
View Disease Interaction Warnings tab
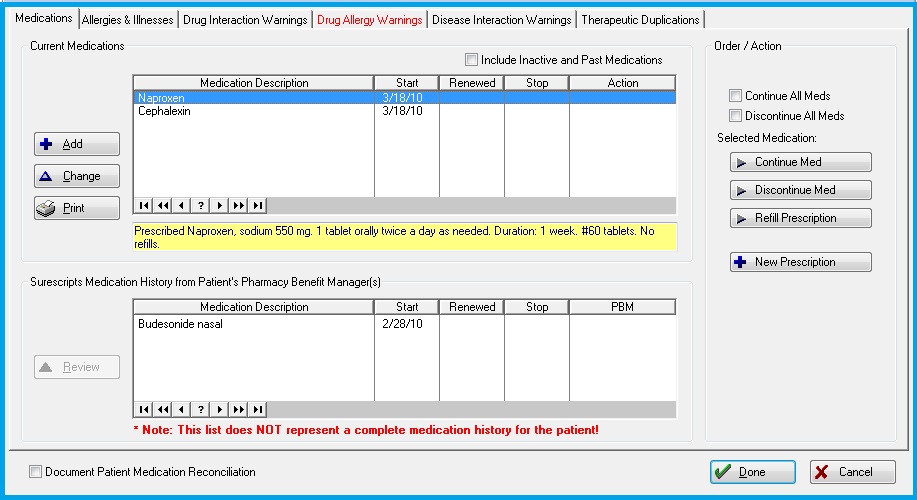tap(502, 20)
